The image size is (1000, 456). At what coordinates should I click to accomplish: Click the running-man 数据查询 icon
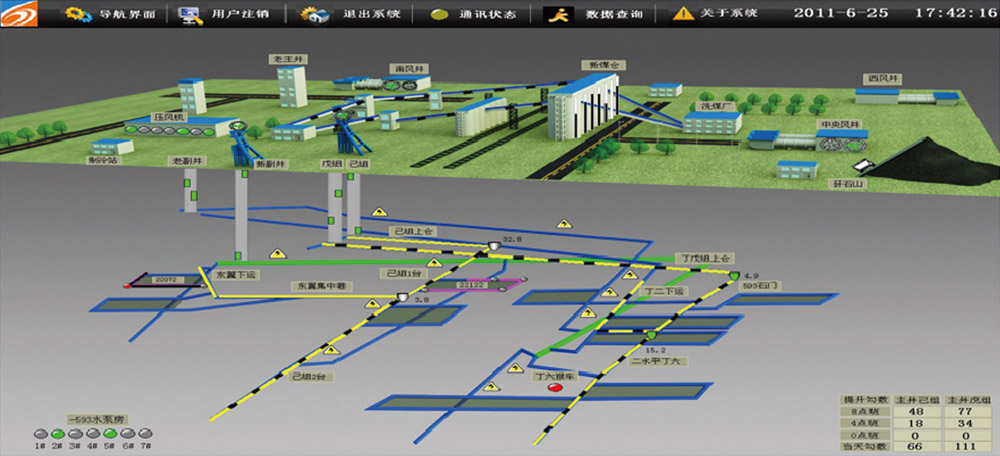[560, 14]
